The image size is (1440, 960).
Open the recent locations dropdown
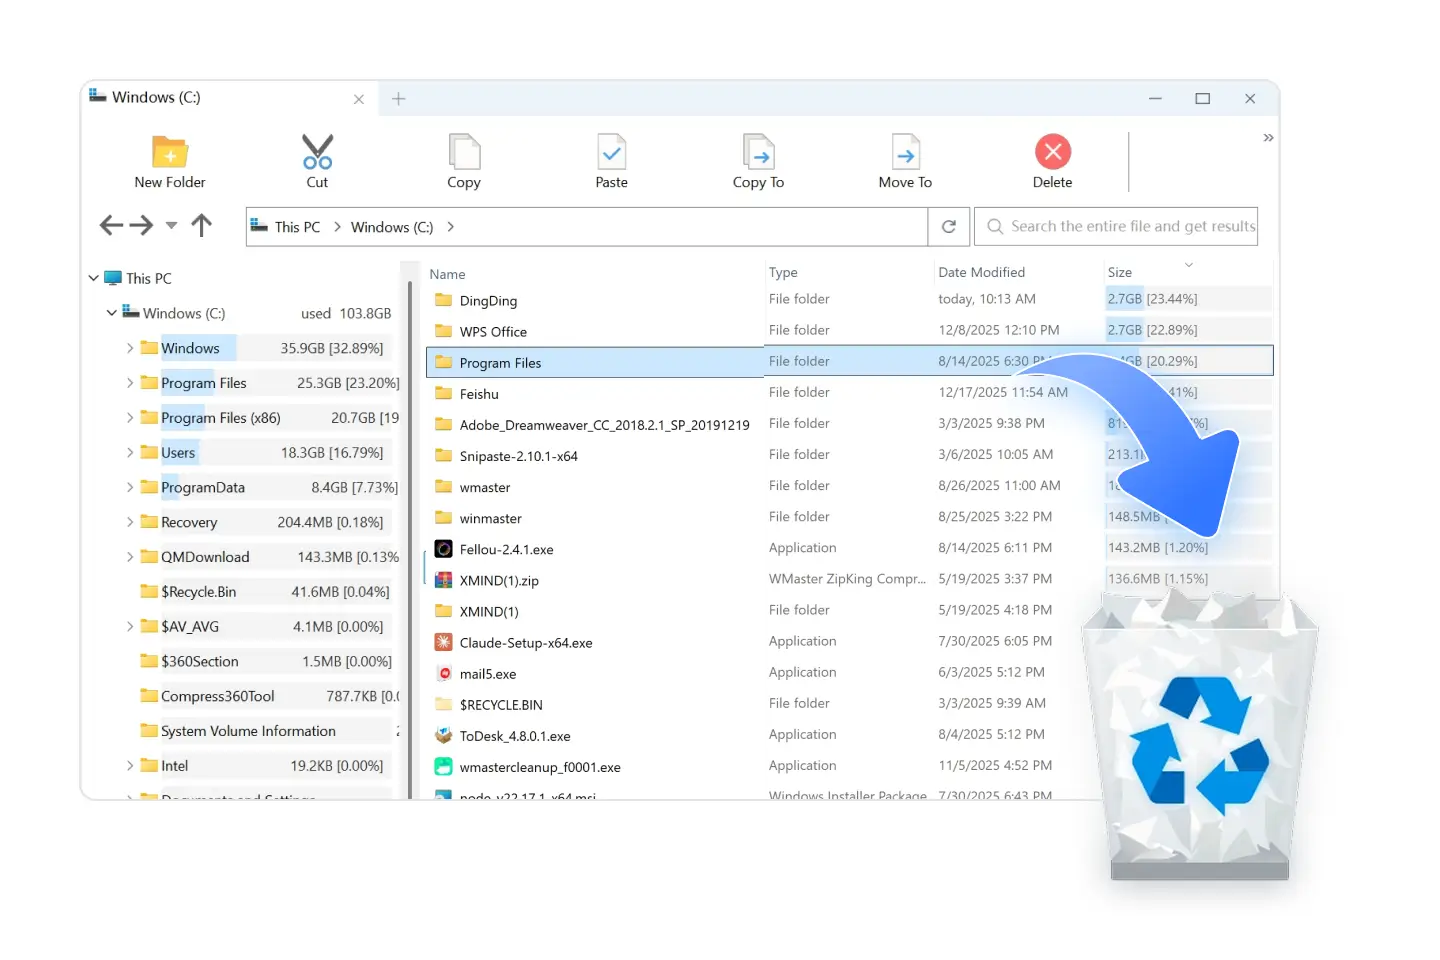(x=170, y=226)
